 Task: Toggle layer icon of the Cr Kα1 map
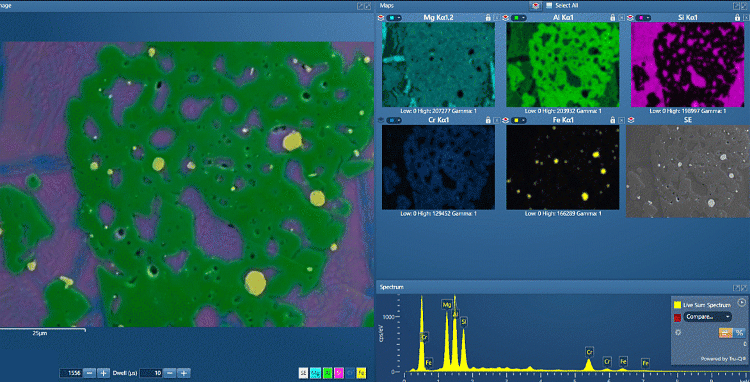tap(381, 120)
